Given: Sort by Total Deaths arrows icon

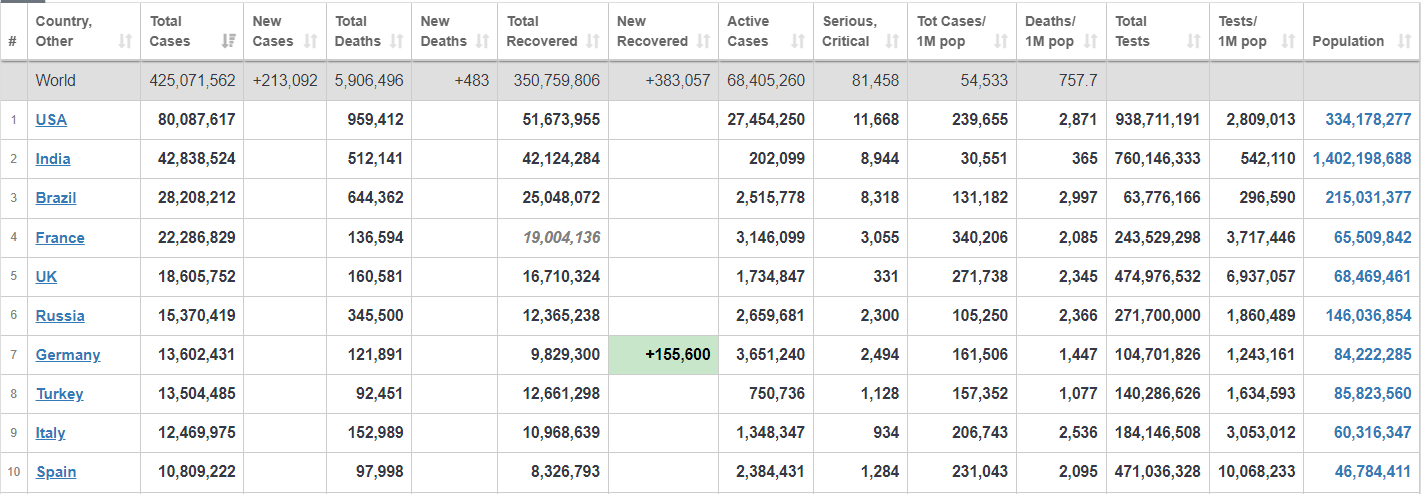Looking at the screenshot, I should tap(396, 41).
